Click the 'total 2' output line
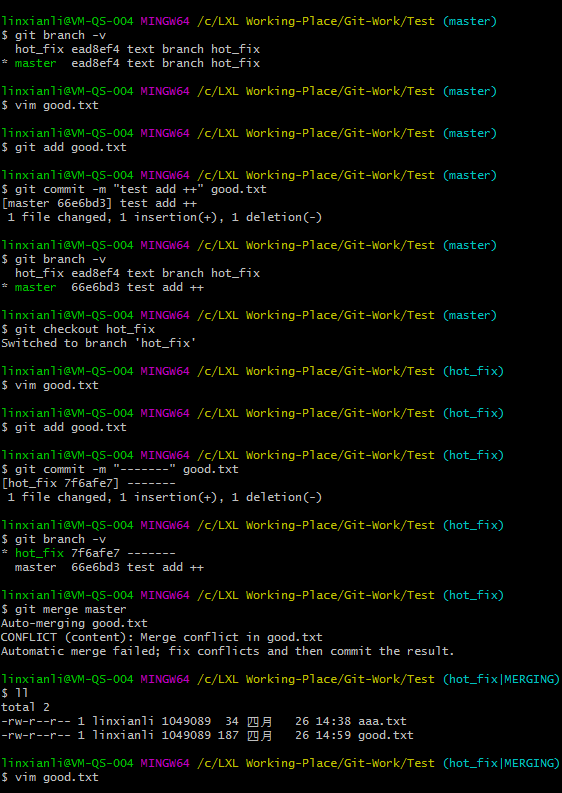This screenshot has height=793, width=562. point(25,707)
